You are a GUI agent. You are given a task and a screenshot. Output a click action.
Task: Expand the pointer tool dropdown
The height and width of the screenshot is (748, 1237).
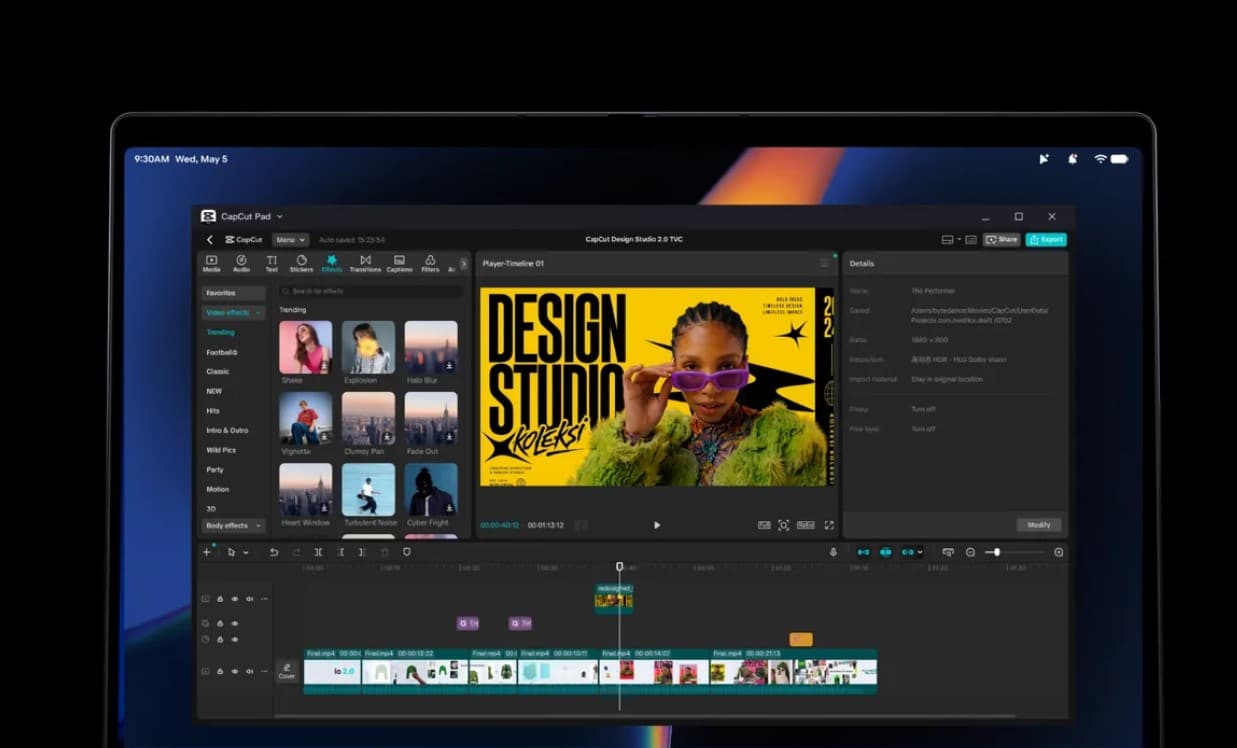(x=246, y=552)
